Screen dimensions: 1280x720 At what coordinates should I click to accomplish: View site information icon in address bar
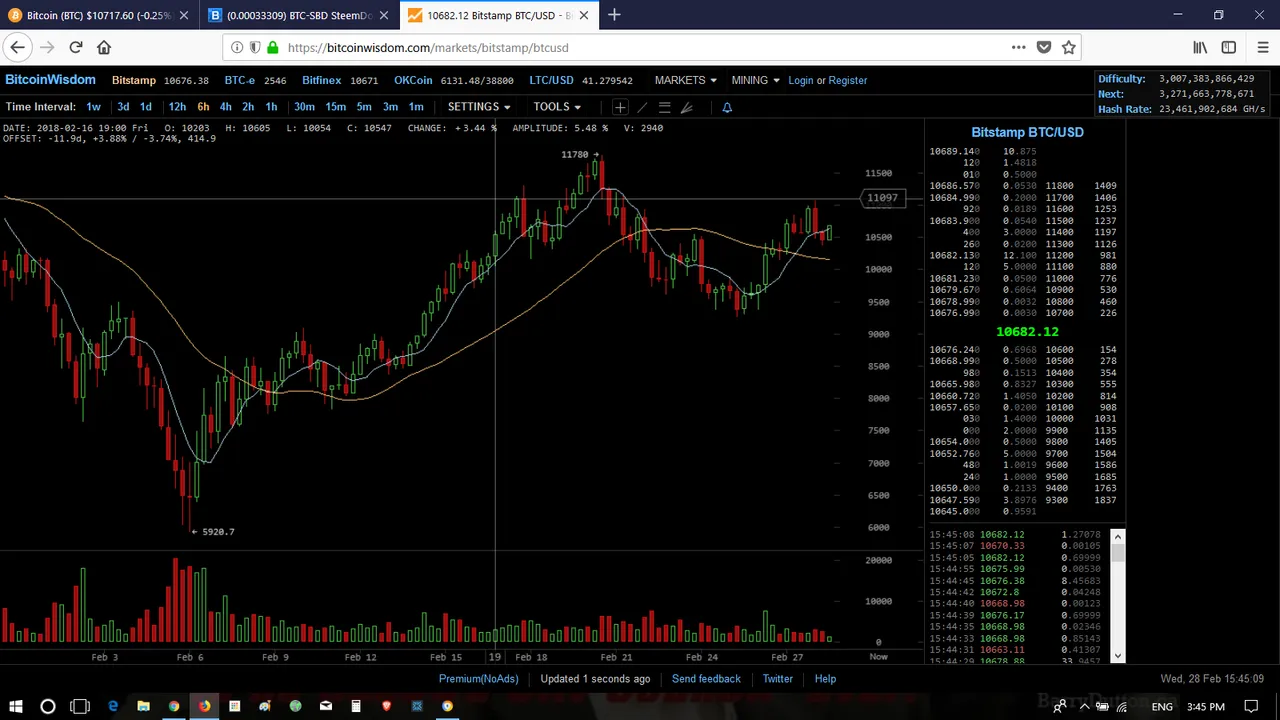pyautogui.click(x=237, y=47)
